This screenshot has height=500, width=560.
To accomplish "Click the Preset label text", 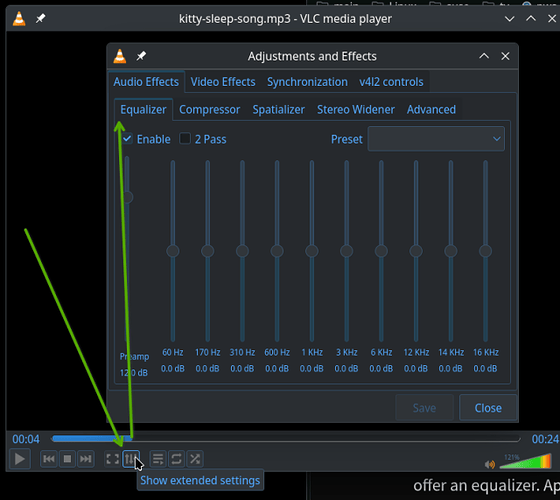I will point(346,139).
